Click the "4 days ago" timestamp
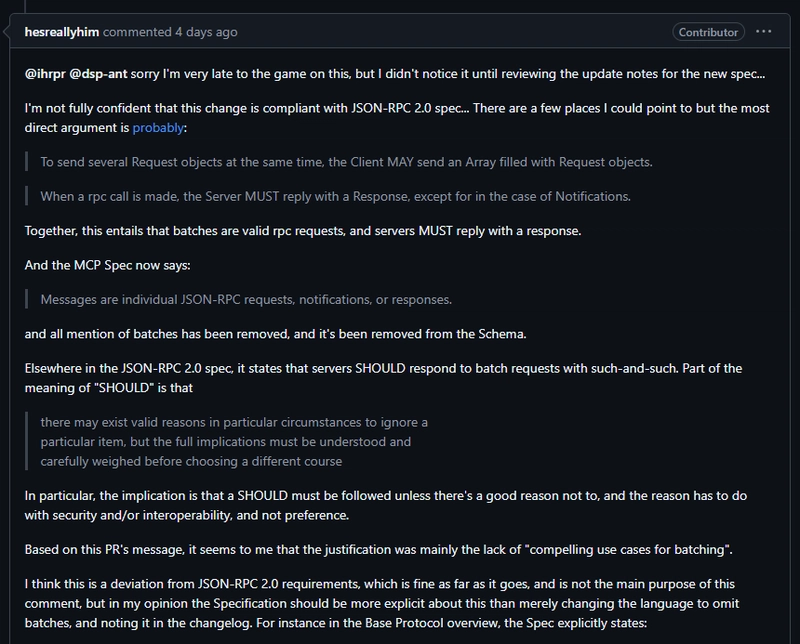Image resolution: width=800 pixels, height=644 pixels. 207,32
